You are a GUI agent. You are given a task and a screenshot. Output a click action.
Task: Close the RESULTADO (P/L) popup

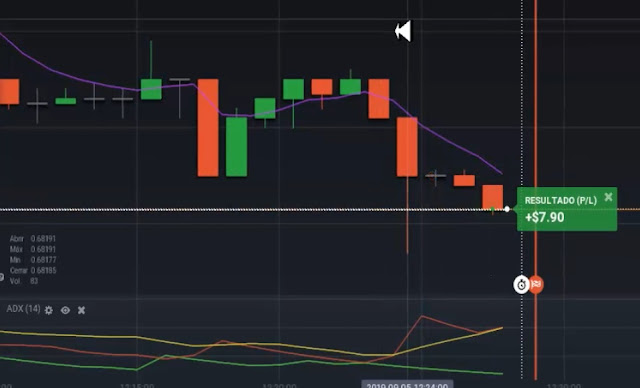tap(608, 197)
